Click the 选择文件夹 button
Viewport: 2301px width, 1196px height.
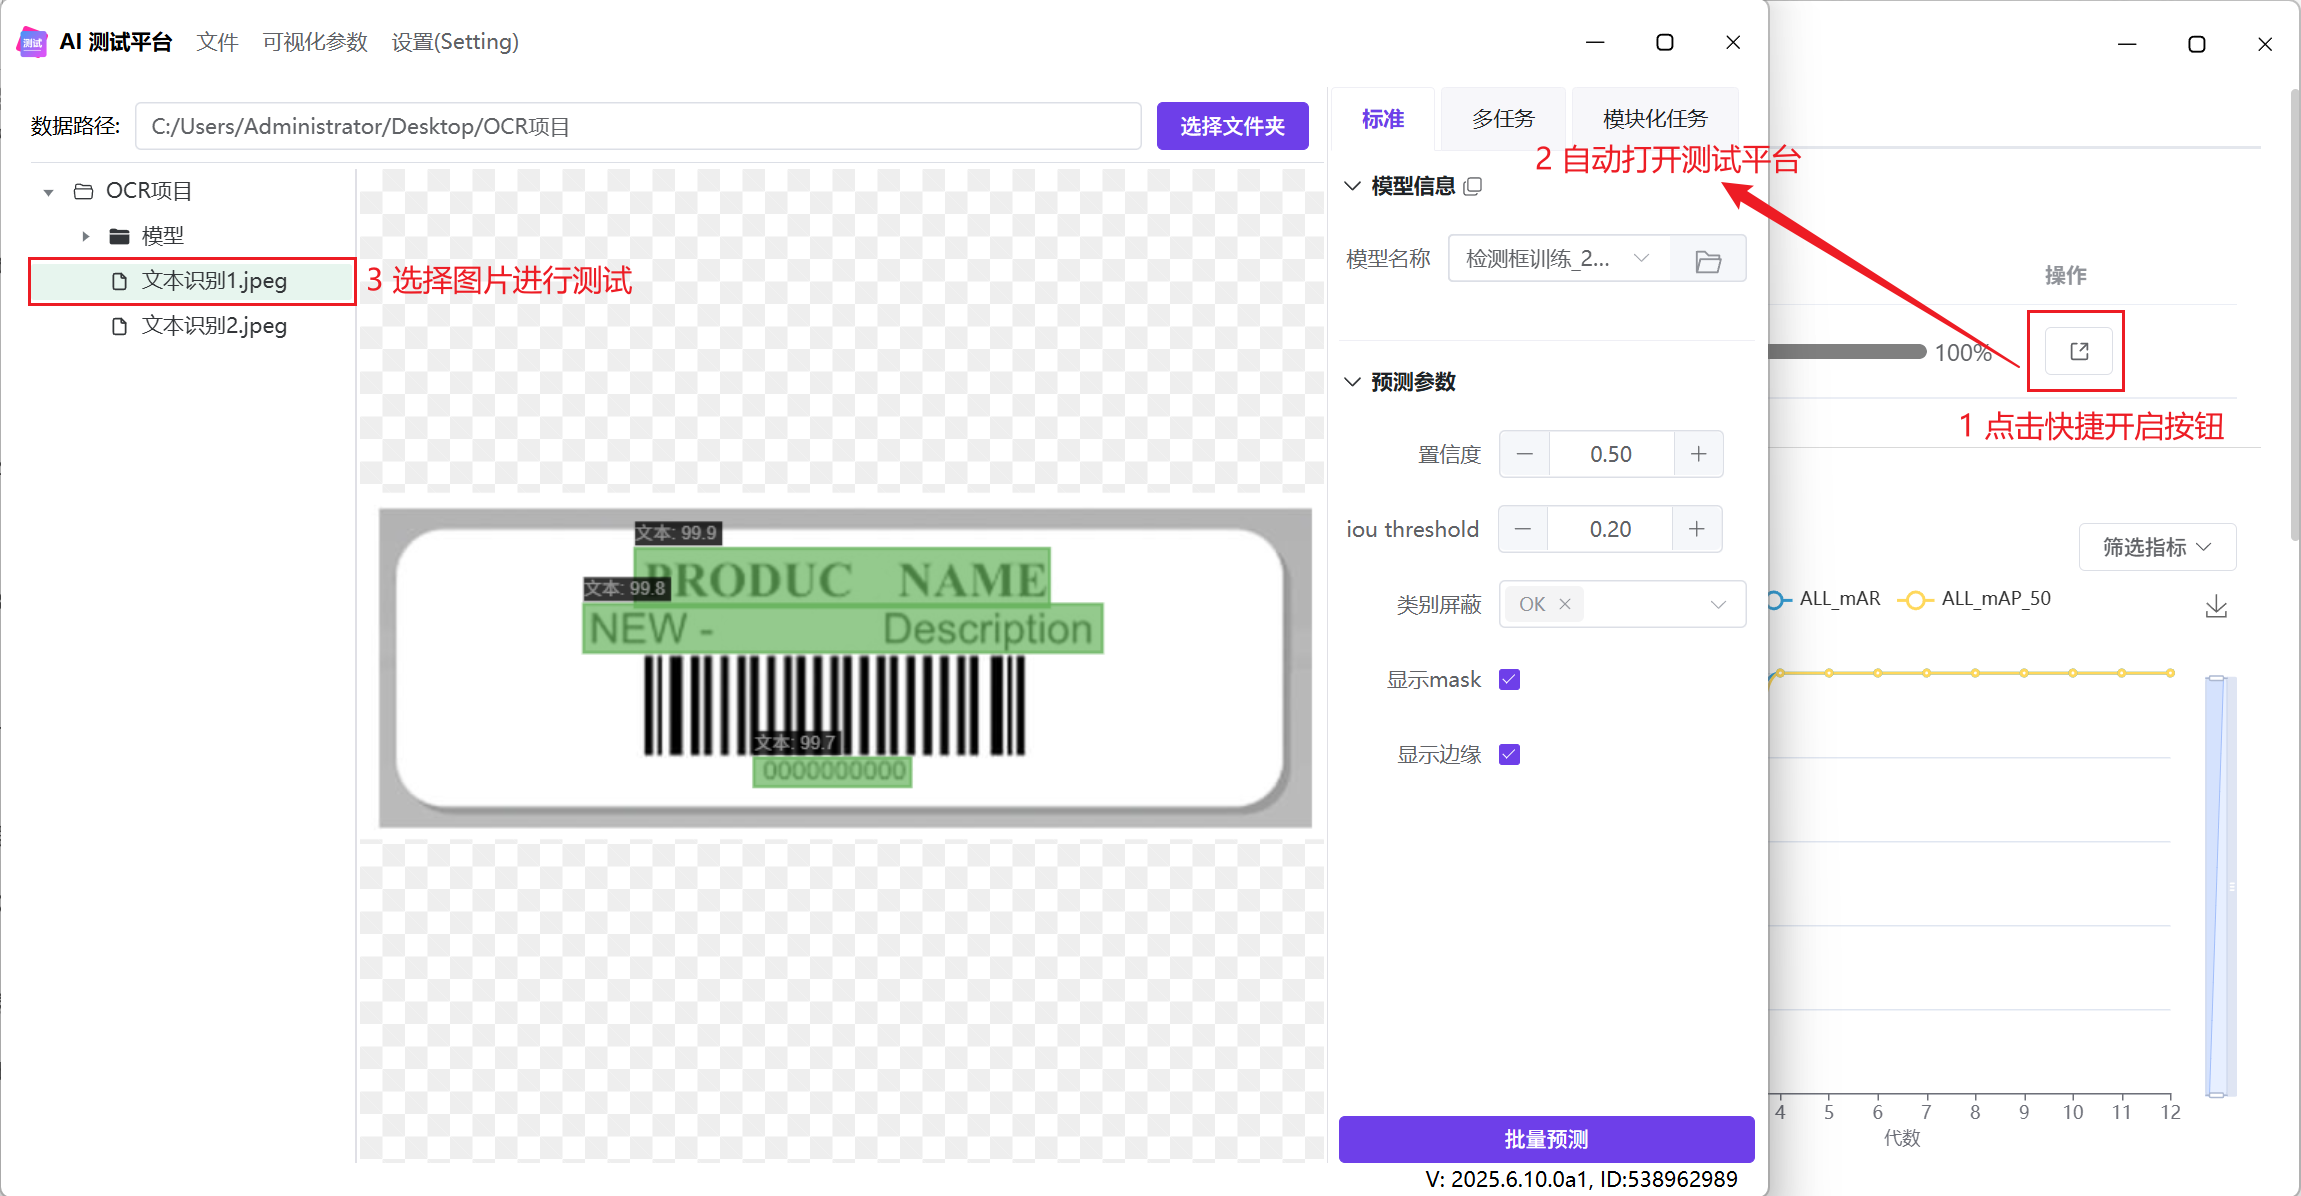pyautogui.click(x=1232, y=126)
